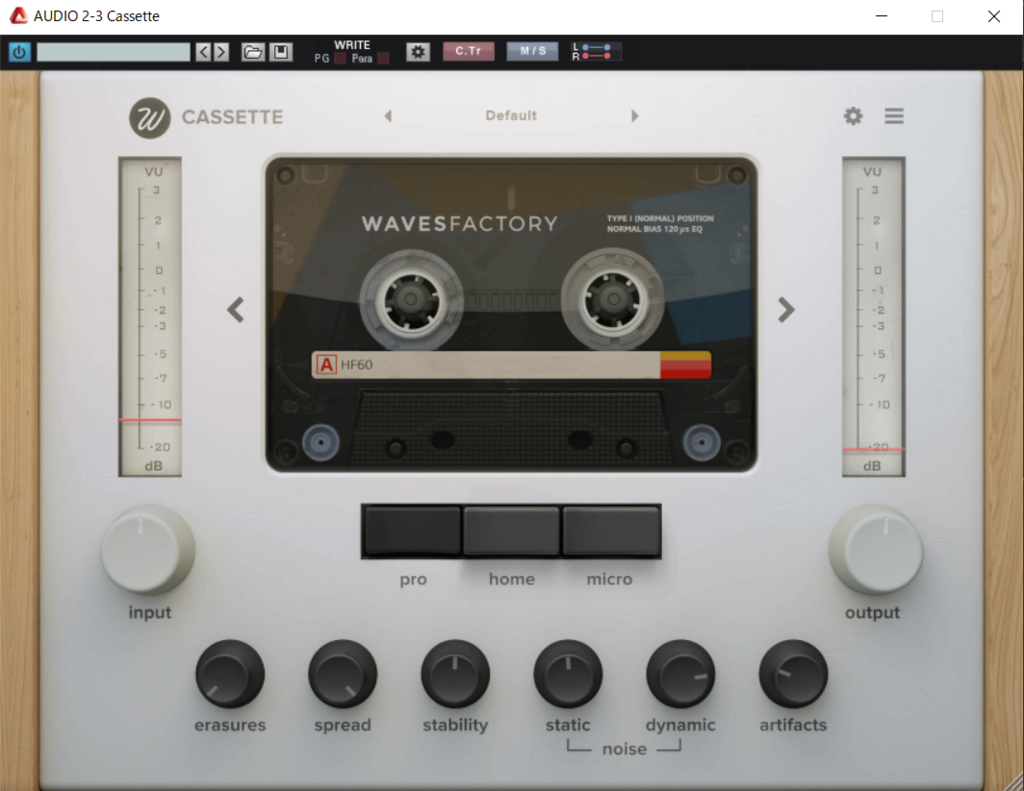Toggle the PG write indicator
The height and width of the screenshot is (791, 1024).
(x=340, y=58)
